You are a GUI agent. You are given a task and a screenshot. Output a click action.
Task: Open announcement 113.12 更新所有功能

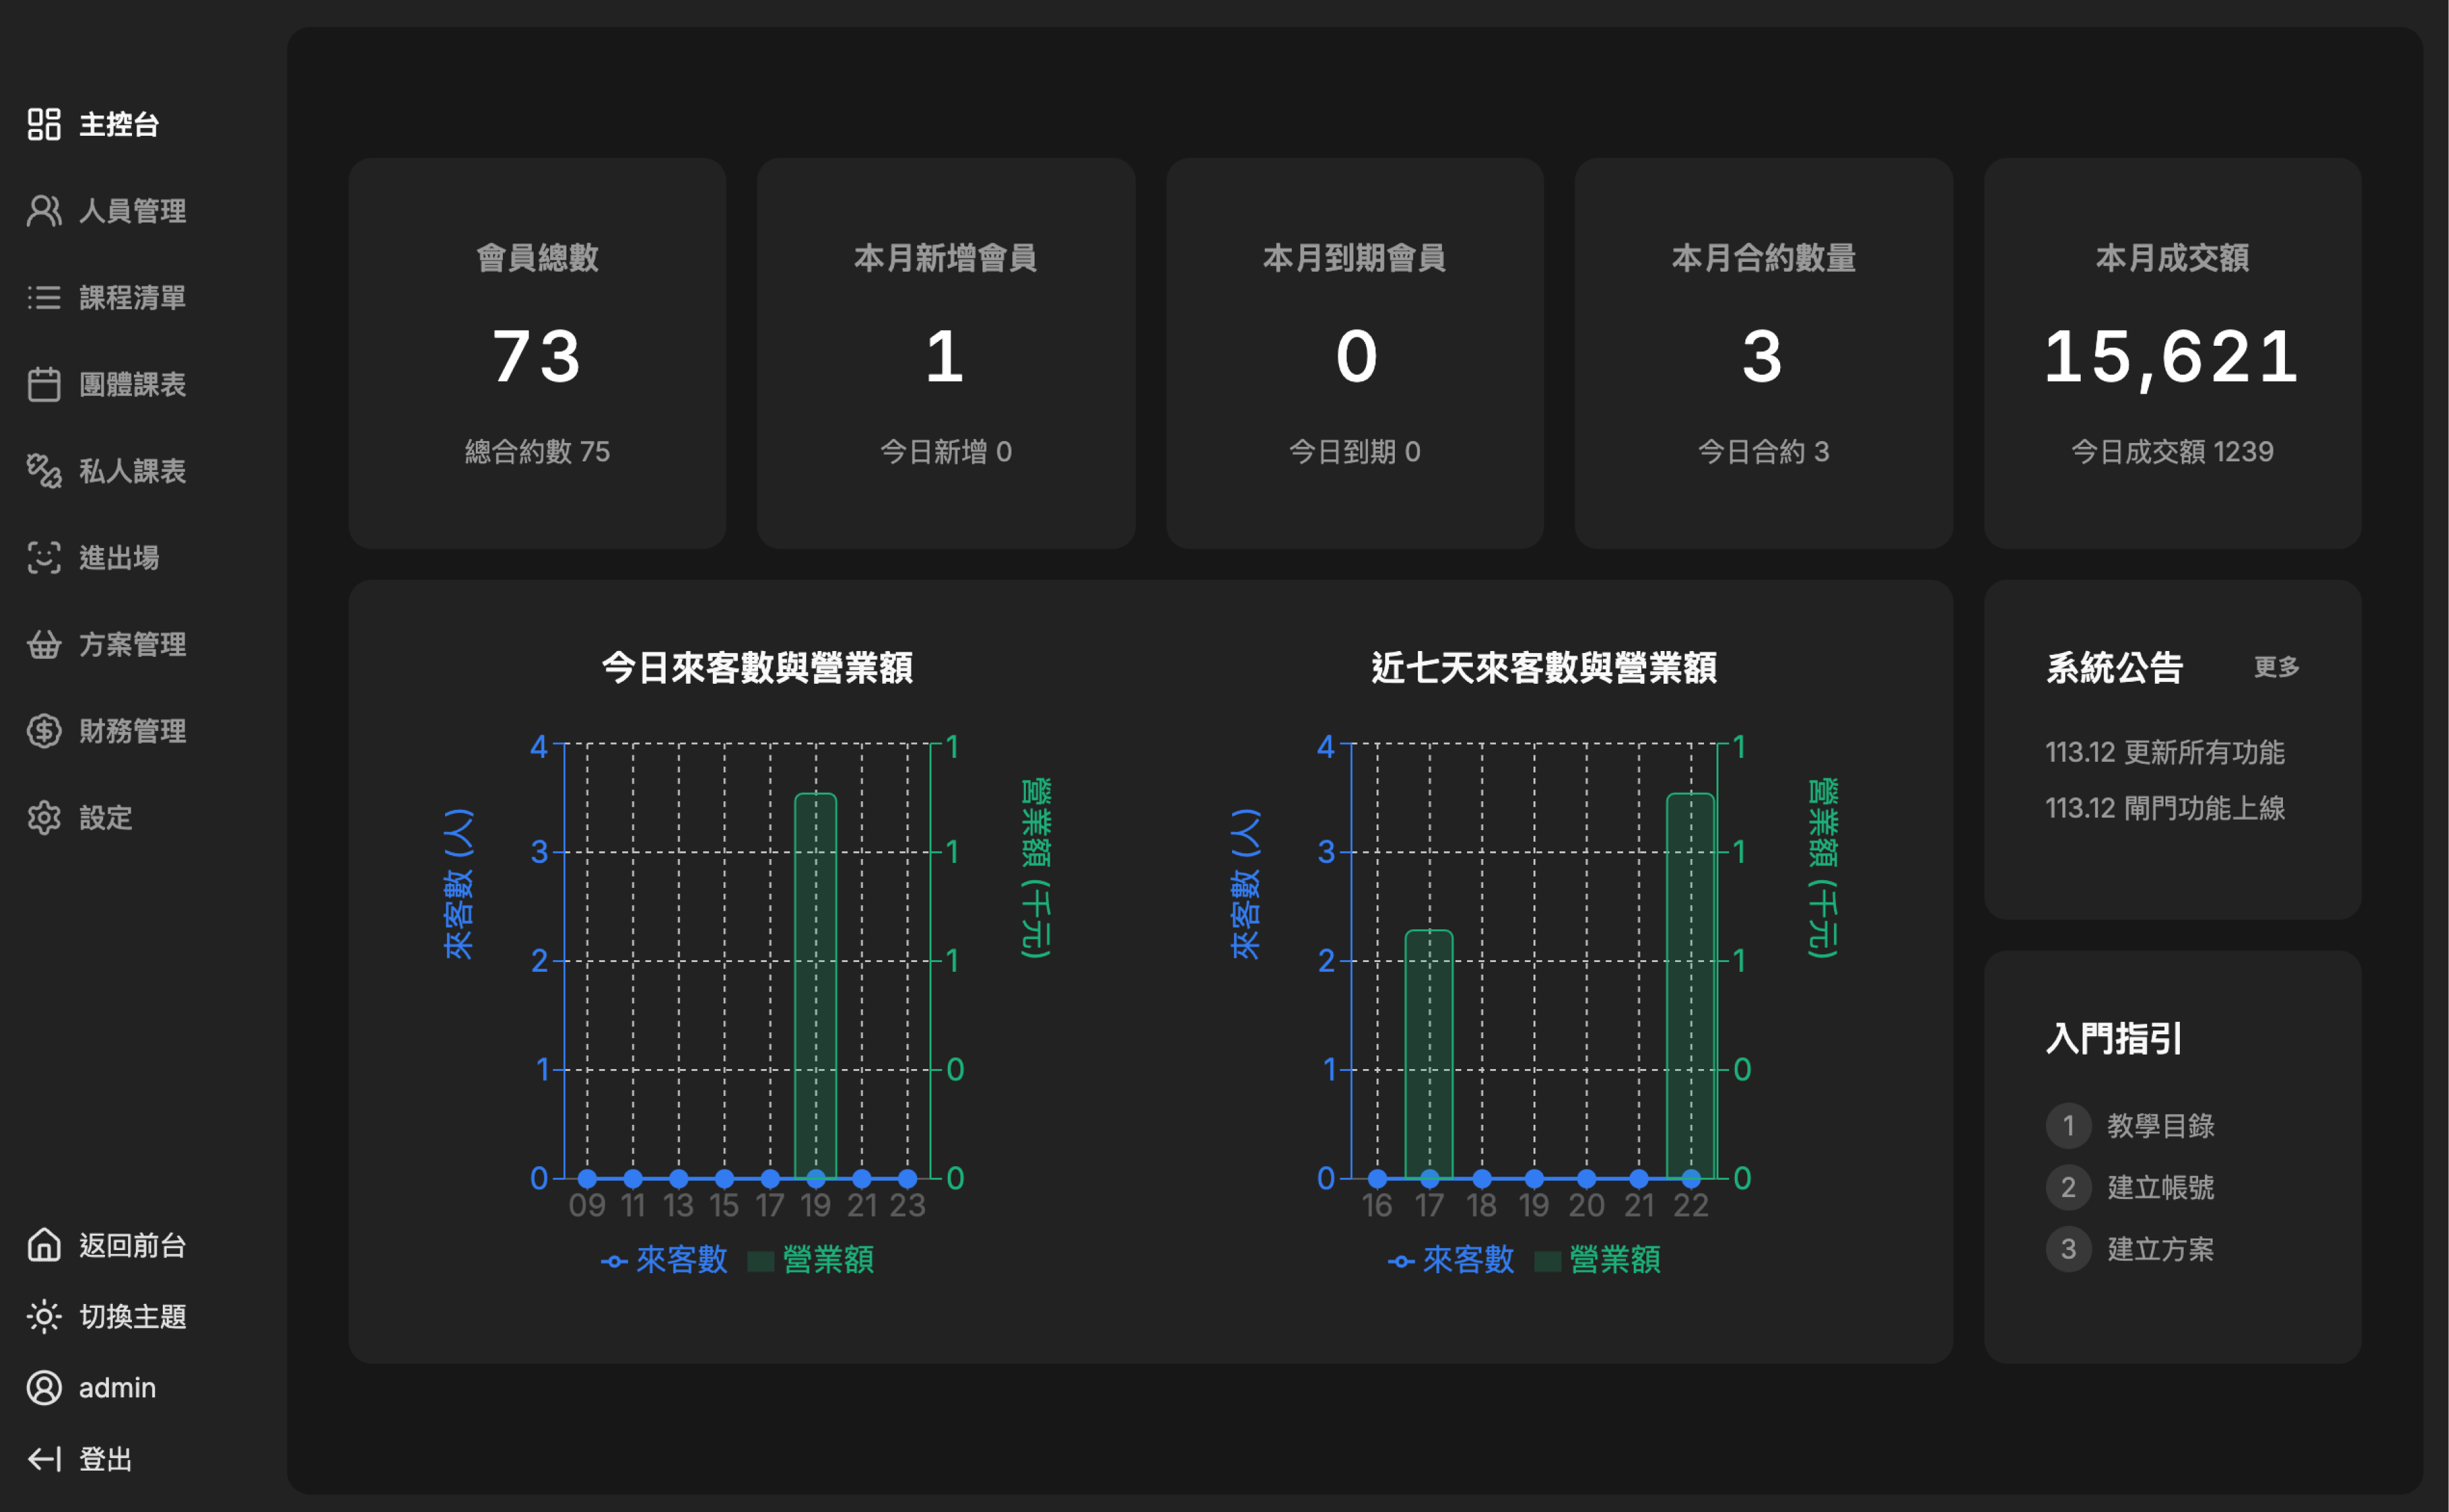click(x=2165, y=752)
